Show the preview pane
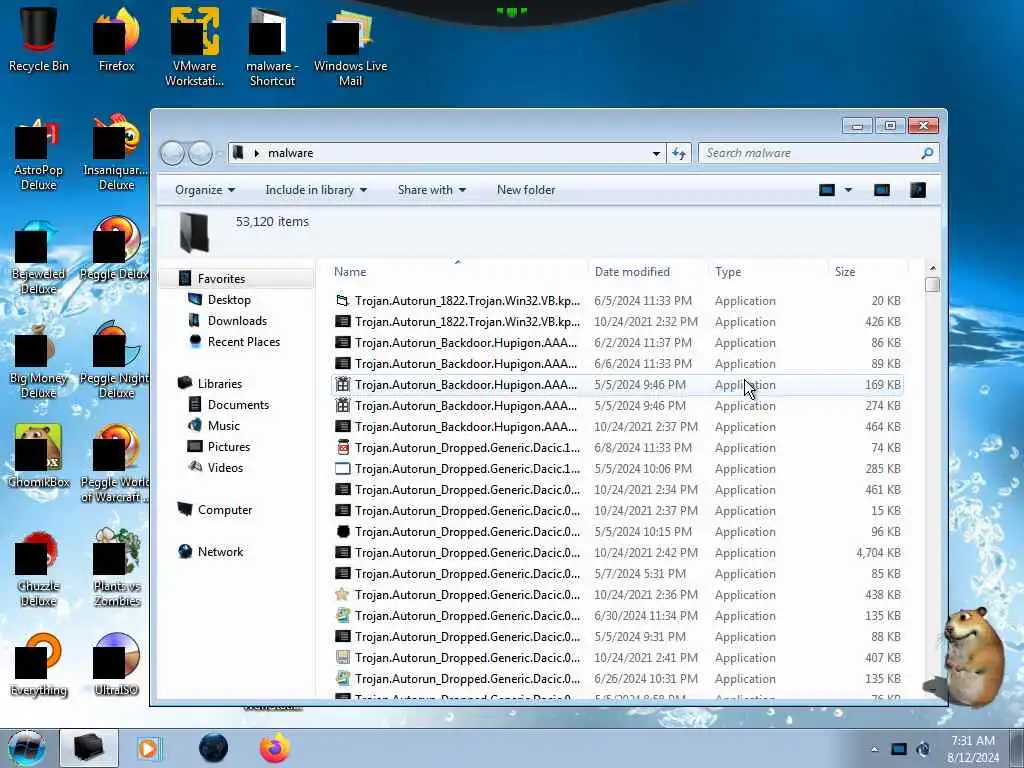The width and height of the screenshot is (1024, 768). pyautogui.click(x=882, y=190)
